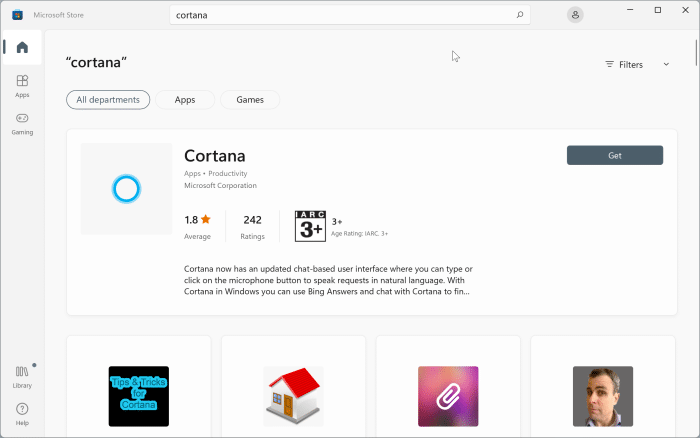
Task: Click the orange rating star
Action: (x=206, y=219)
